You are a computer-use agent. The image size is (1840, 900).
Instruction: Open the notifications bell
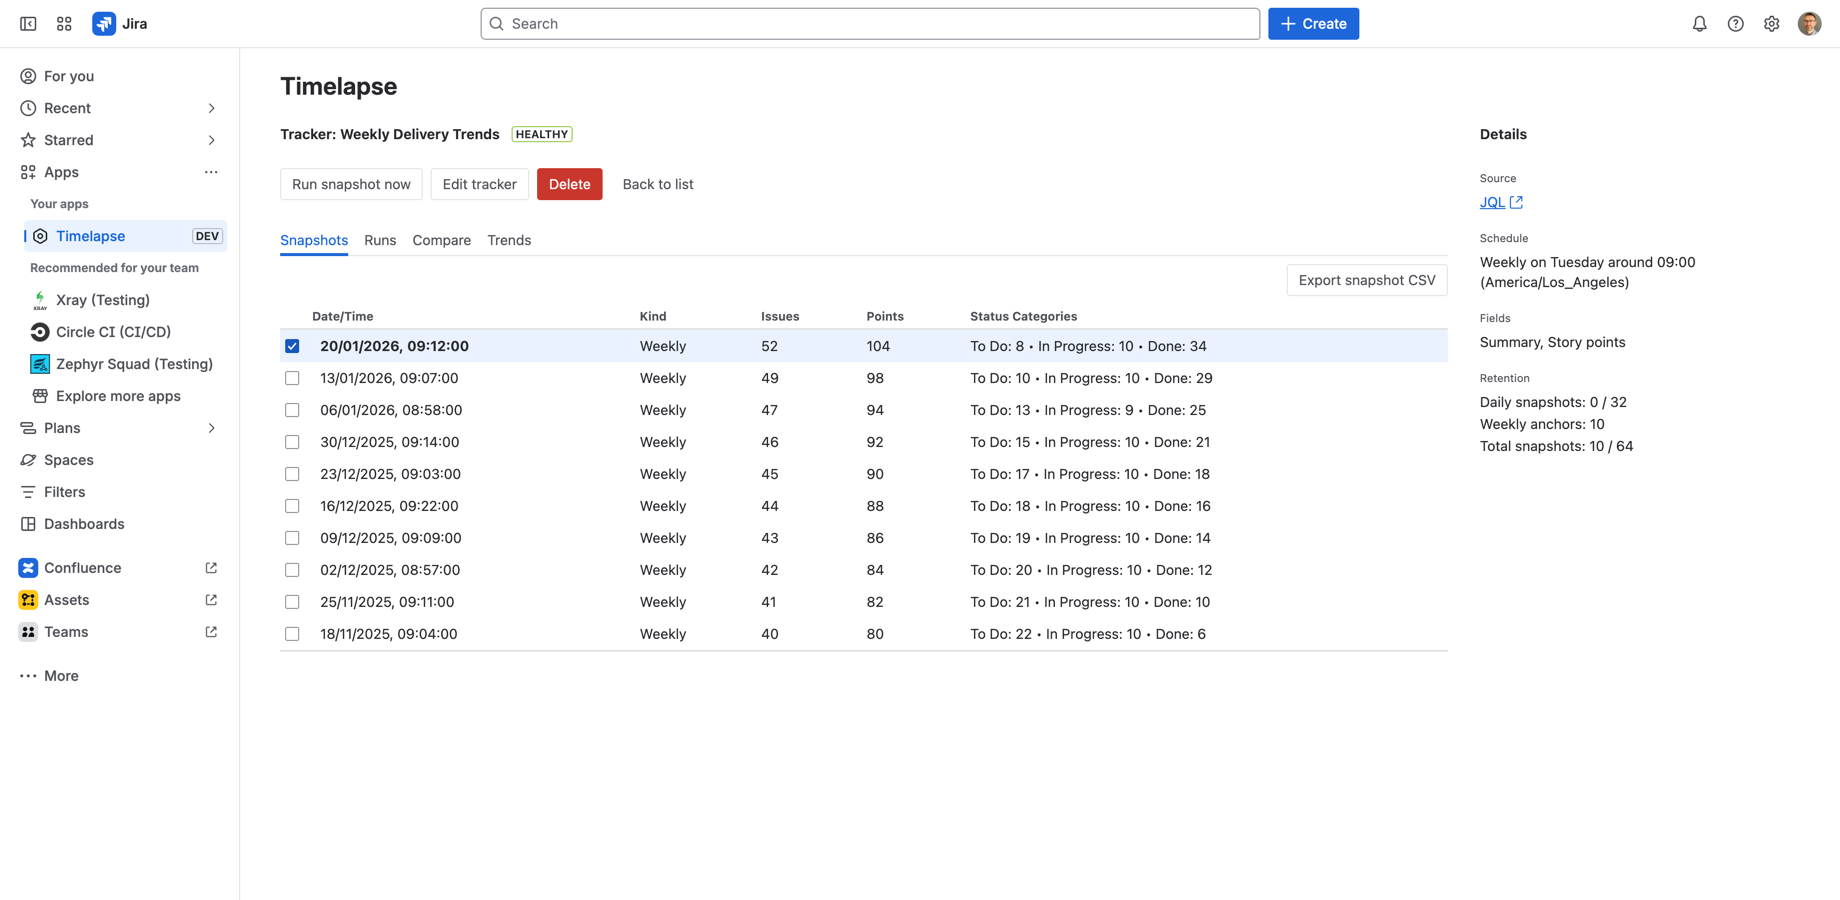(x=1700, y=23)
